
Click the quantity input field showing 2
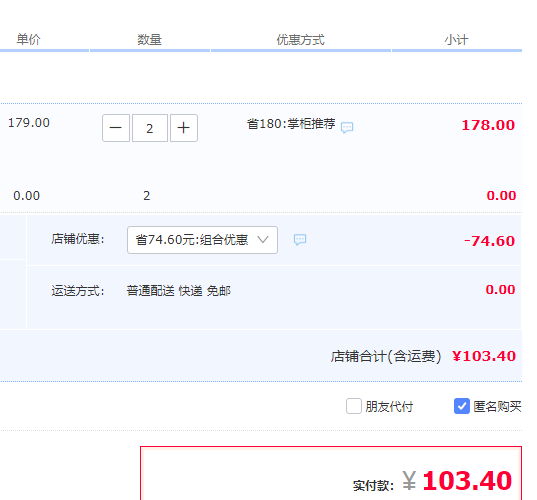pos(150,128)
